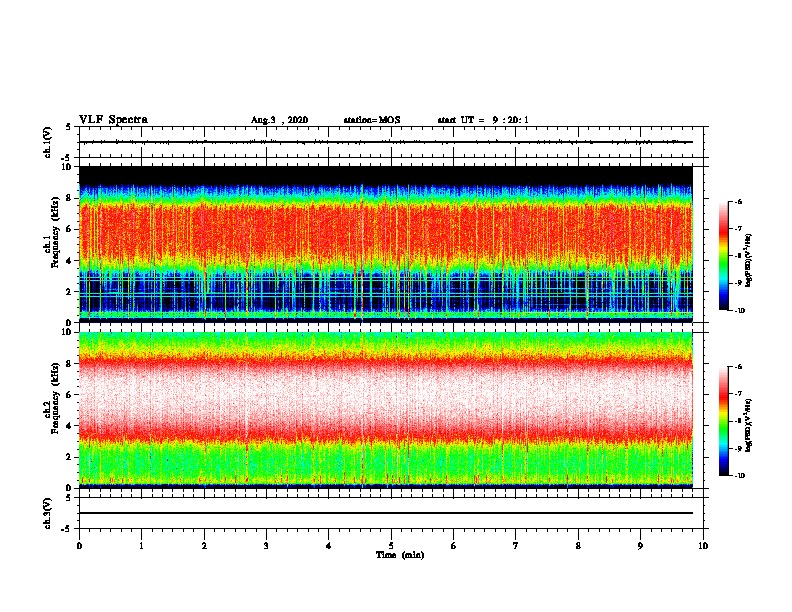Click the "8" tick on ch.2 frequency axis

tap(70, 364)
